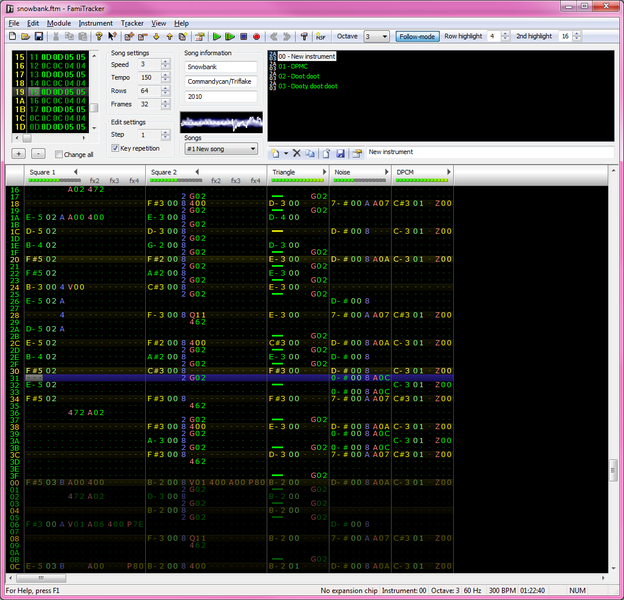Open the Module menu
This screenshot has height=600, width=624.
pos(58,22)
